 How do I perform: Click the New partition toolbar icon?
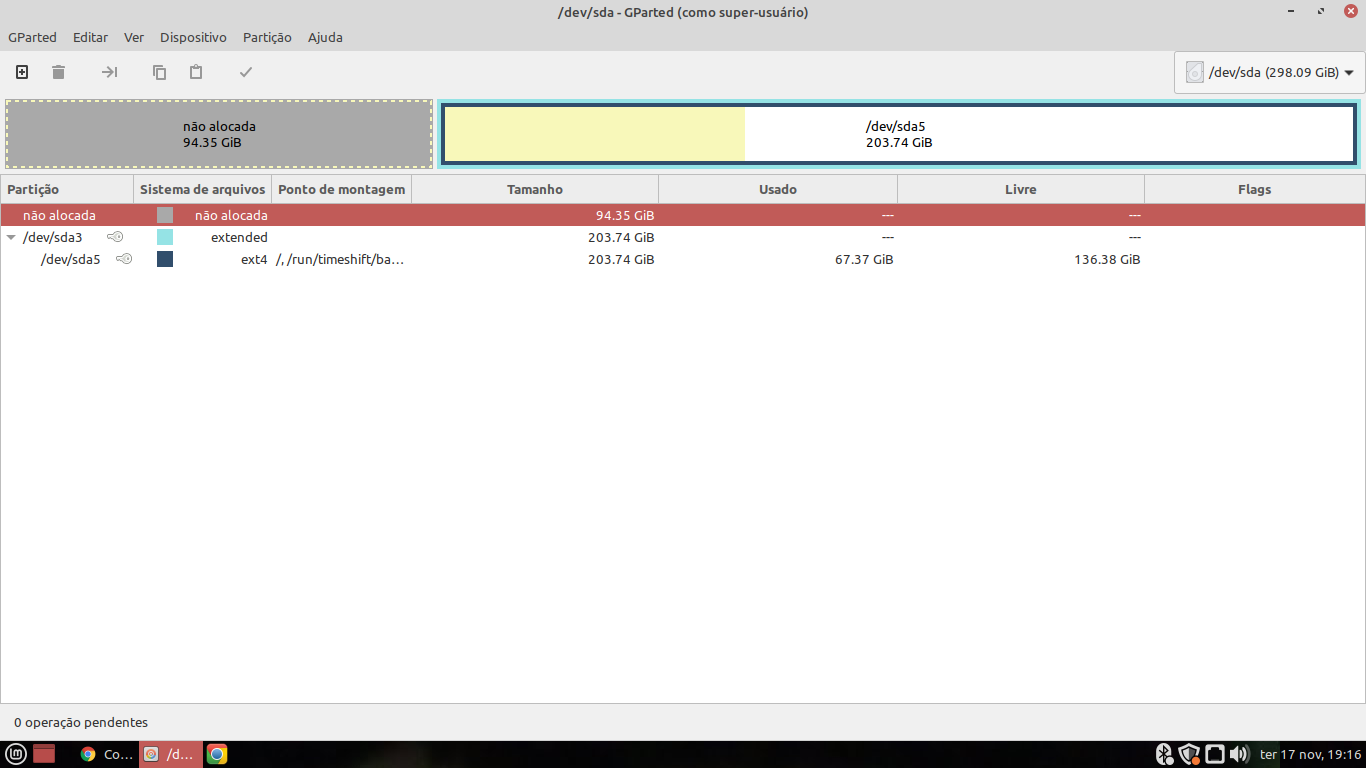(22, 72)
